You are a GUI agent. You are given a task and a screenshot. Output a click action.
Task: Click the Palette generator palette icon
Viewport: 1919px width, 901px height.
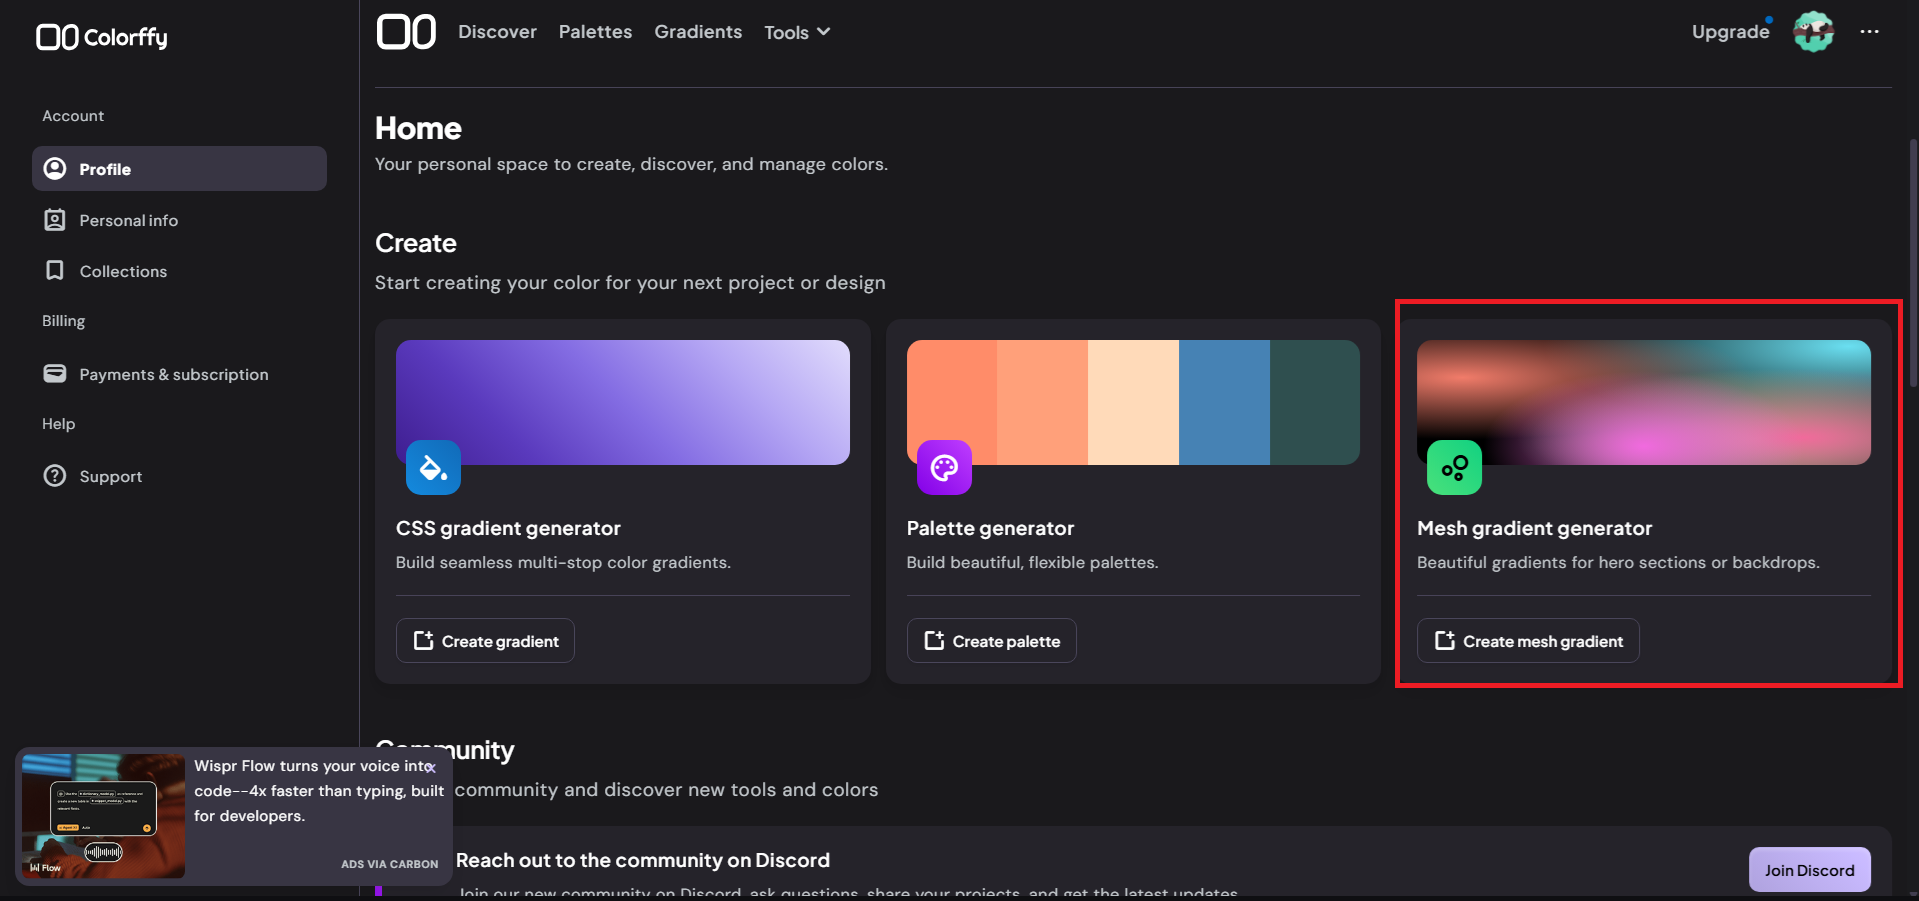[x=943, y=467]
